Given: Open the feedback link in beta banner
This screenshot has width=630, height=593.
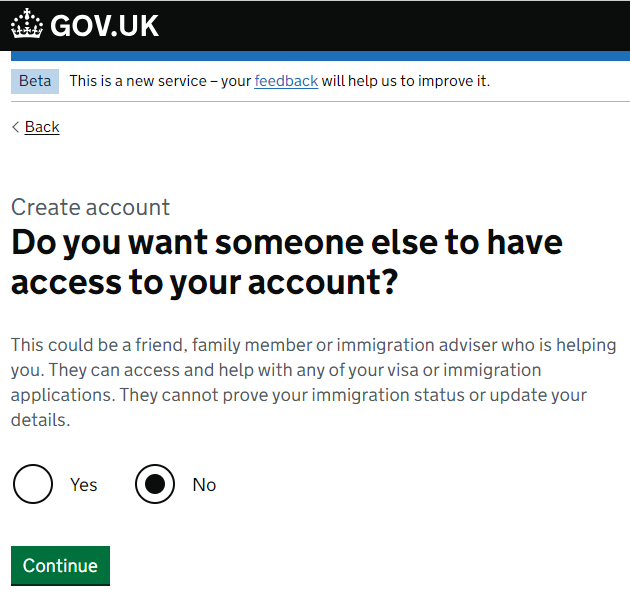Looking at the screenshot, I should [286, 81].
